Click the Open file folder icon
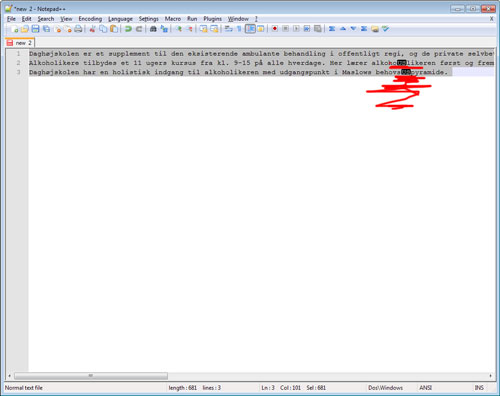The height and width of the screenshot is (396, 500). pyautogui.click(x=25, y=29)
